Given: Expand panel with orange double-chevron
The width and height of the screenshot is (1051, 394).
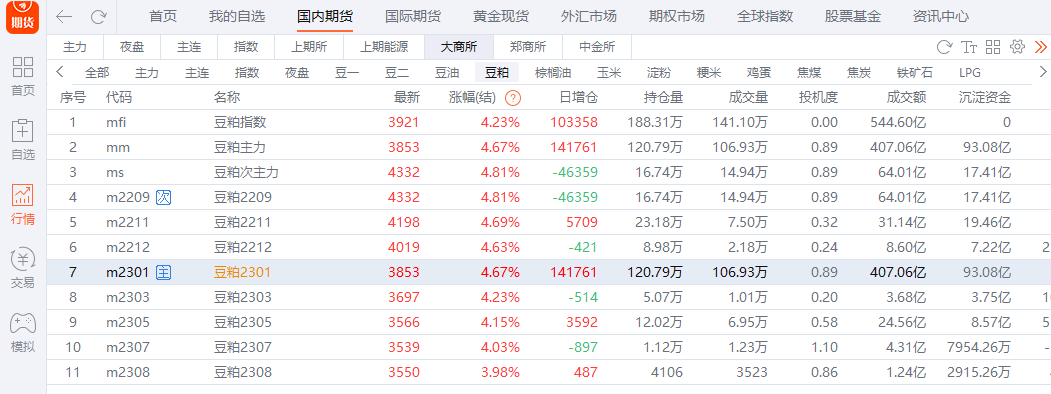Looking at the screenshot, I should tap(1041, 47).
